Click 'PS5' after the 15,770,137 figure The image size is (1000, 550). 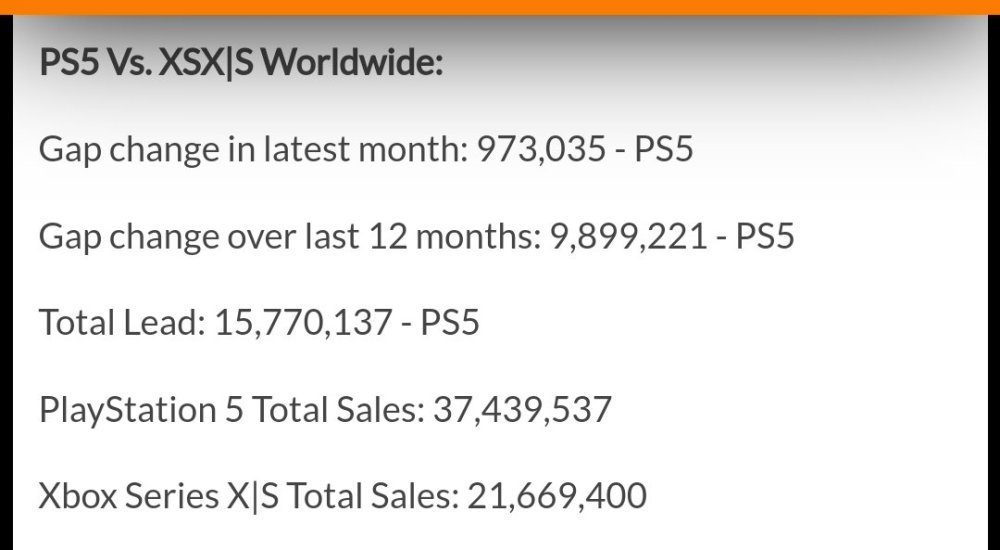tap(449, 323)
